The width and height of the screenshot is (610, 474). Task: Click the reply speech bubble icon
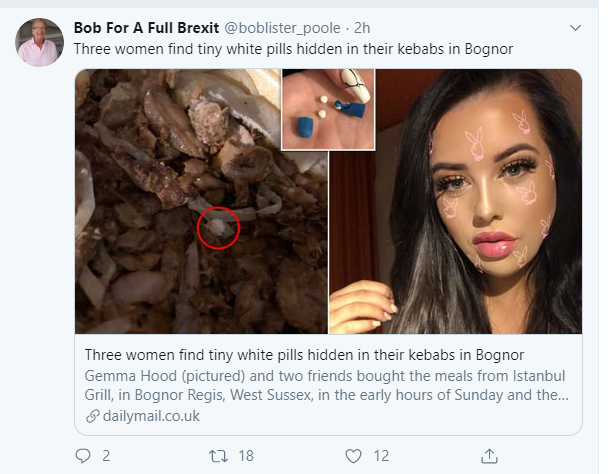click(x=83, y=456)
